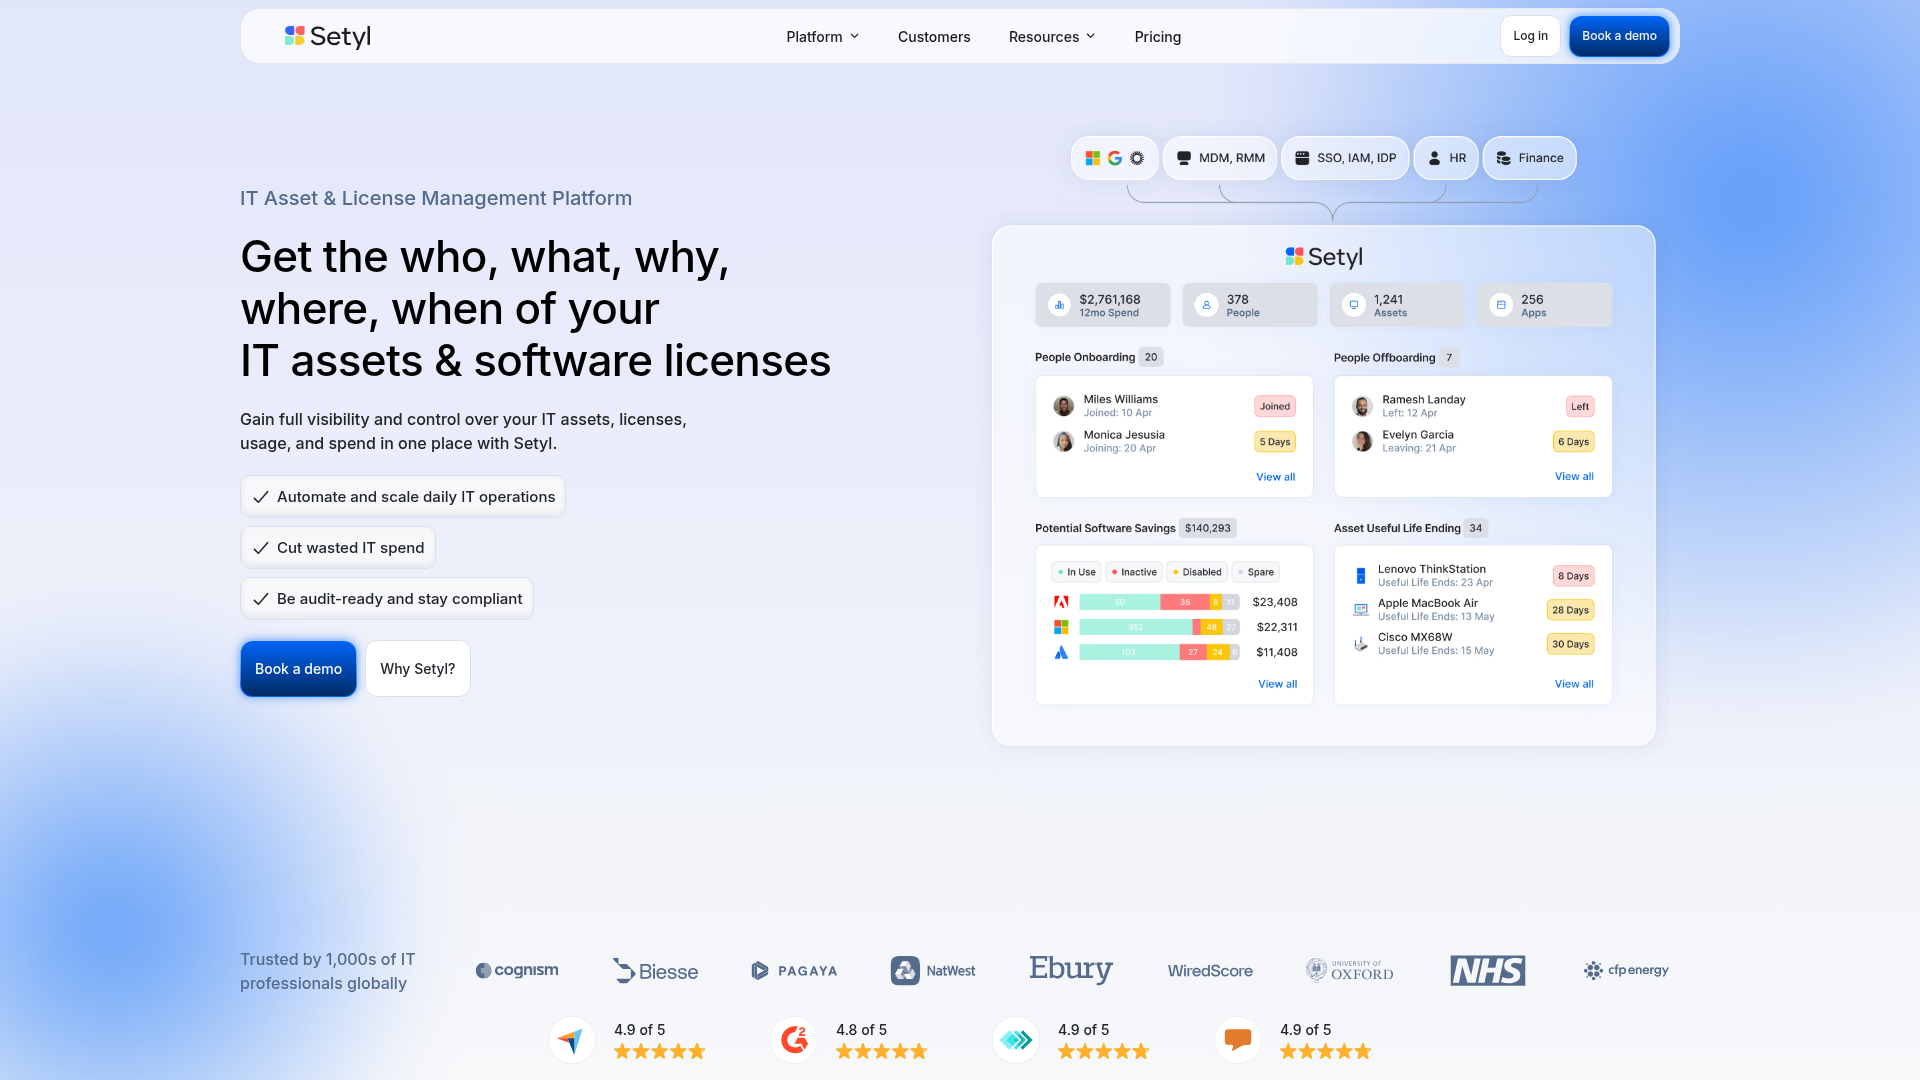1920x1080 pixels.
Task: Click the Atlassian app icon
Action: click(x=1061, y=652)
